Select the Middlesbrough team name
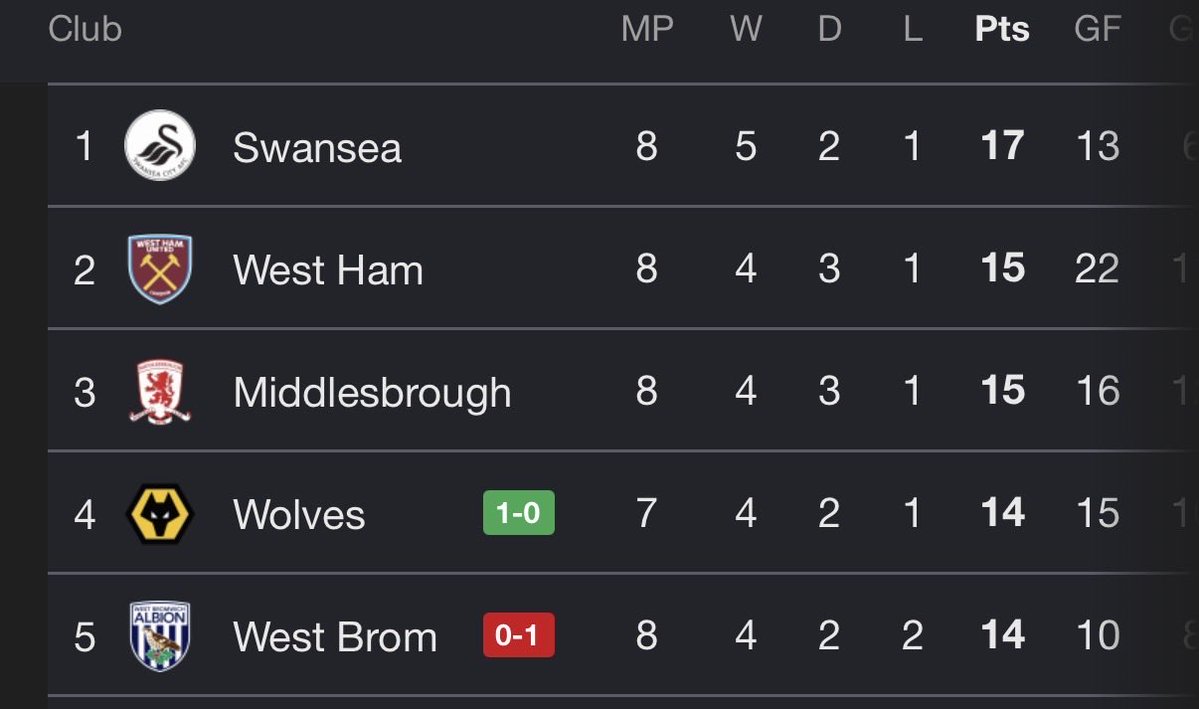 tap(372, 392)
